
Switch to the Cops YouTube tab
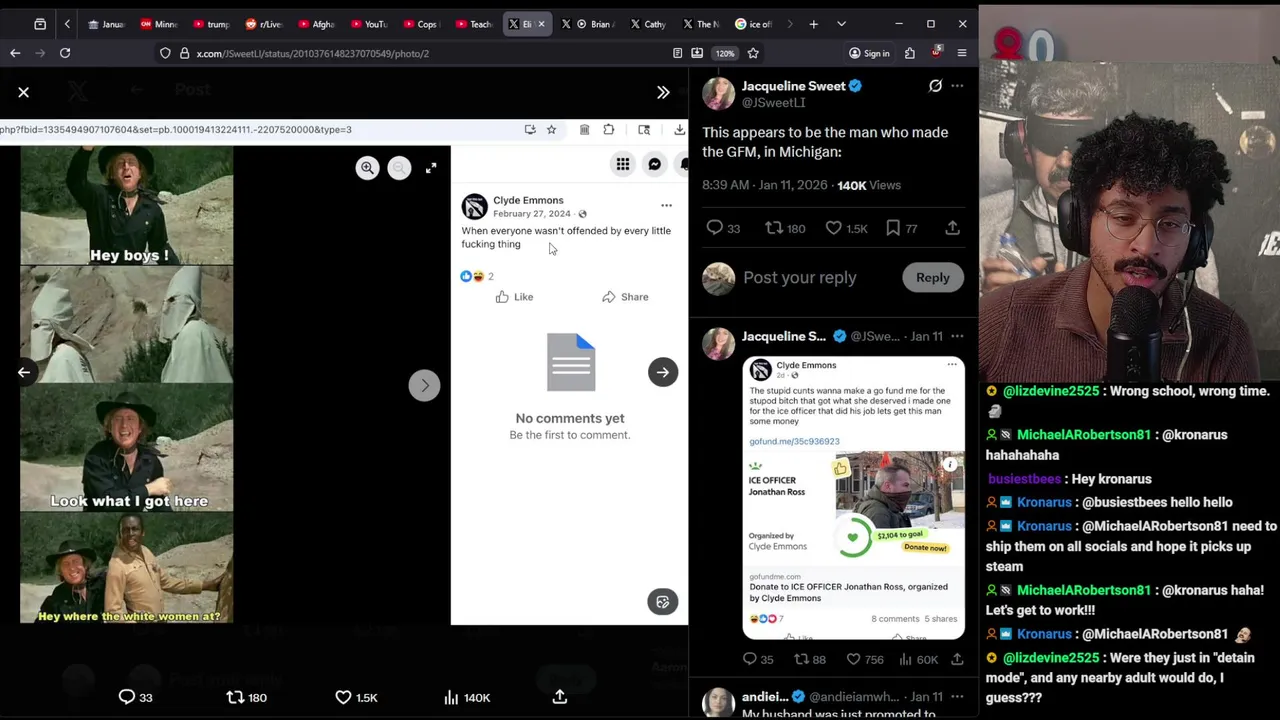tap(420, 24)
